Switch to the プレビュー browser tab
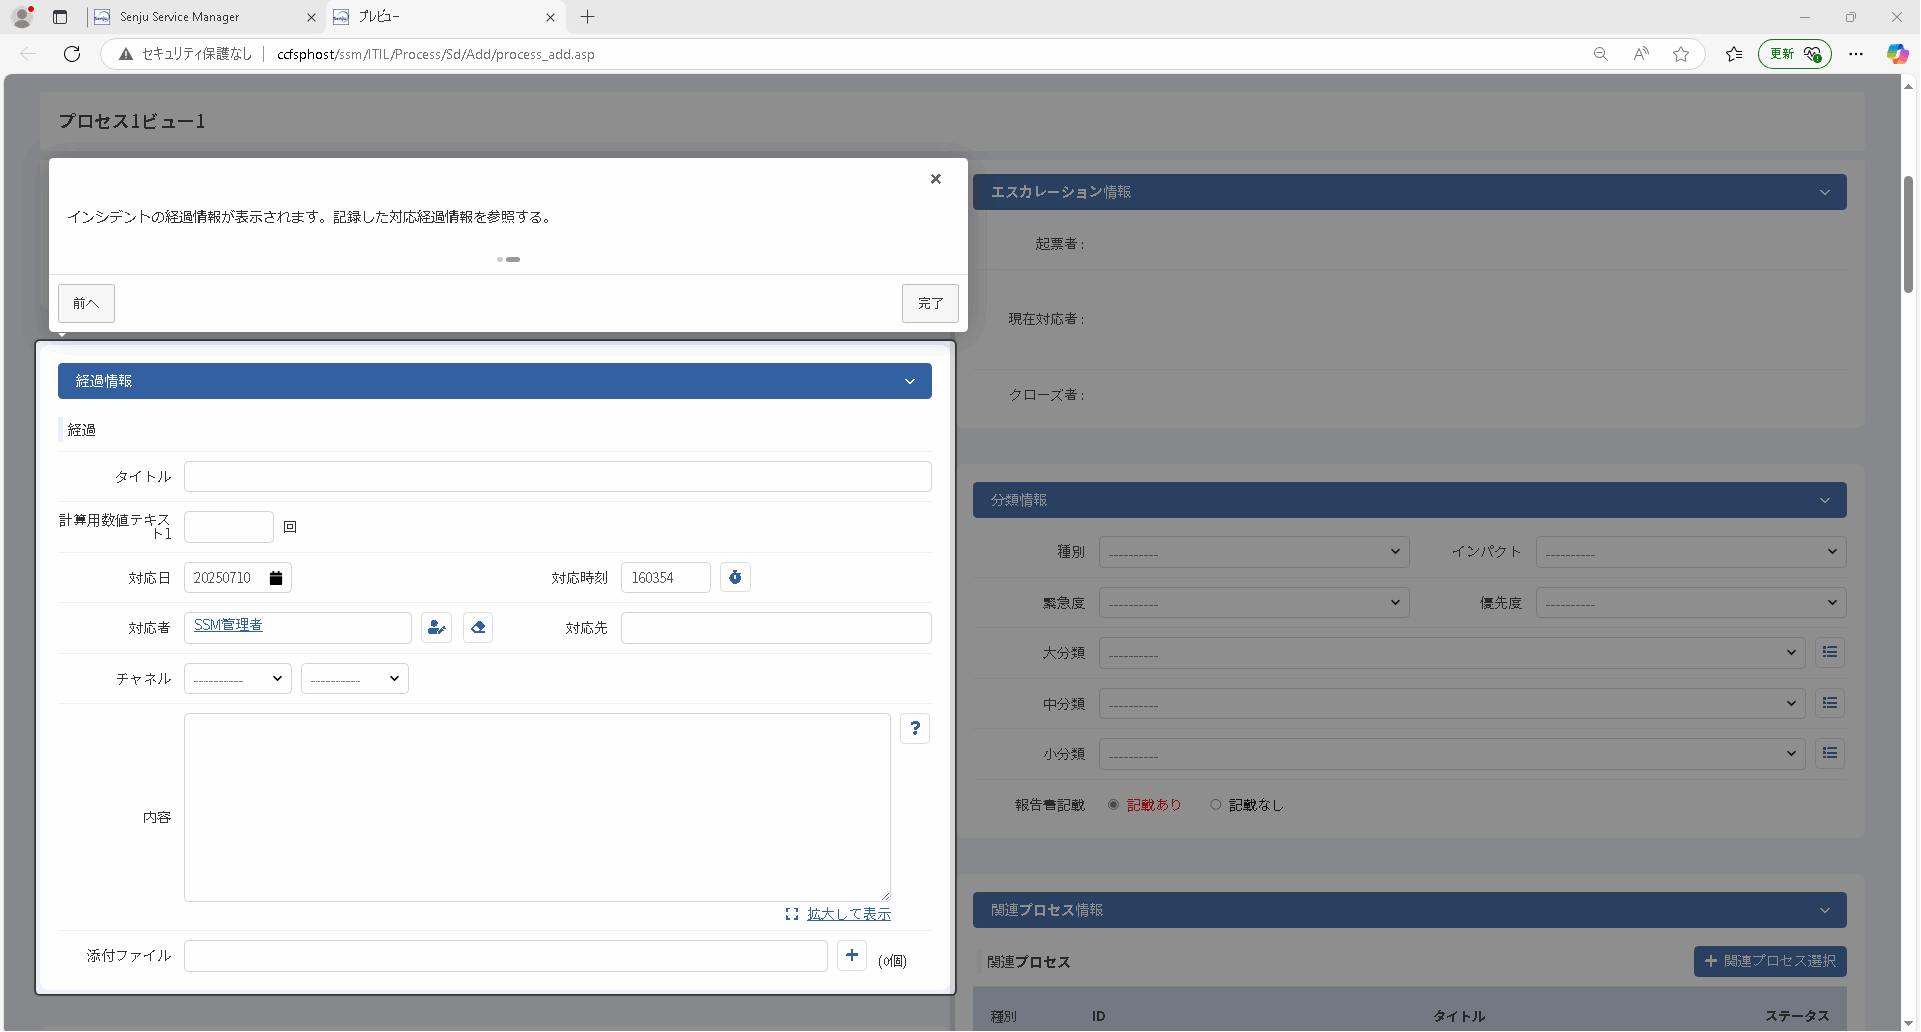Screen dimensions: 1921x1032 coord(445,17)
